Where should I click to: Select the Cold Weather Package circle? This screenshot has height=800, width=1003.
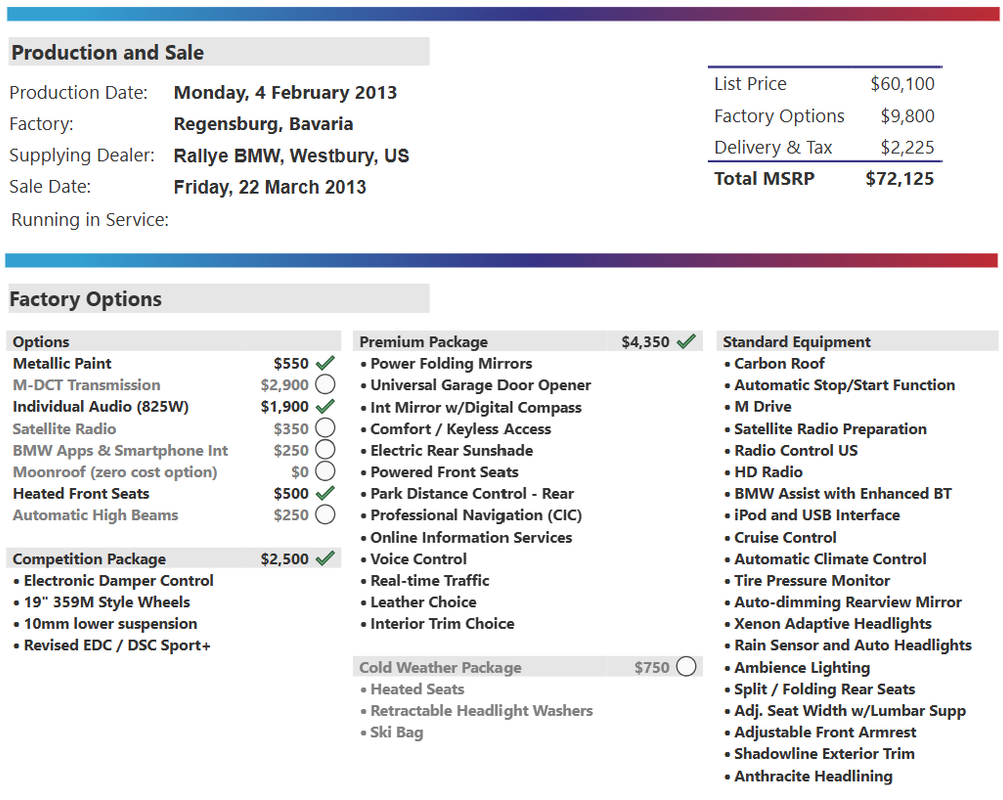coord(686,666)
